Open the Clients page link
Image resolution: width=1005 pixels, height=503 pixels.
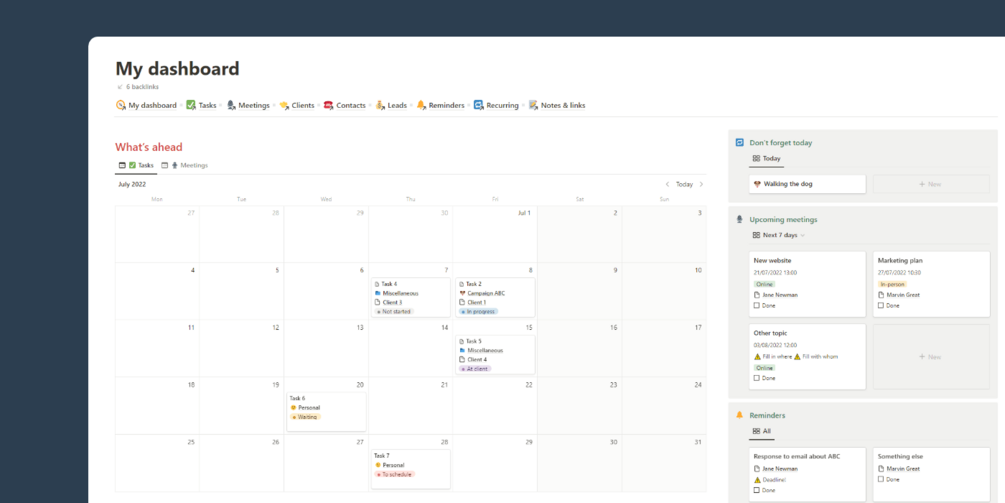[303, 105]
